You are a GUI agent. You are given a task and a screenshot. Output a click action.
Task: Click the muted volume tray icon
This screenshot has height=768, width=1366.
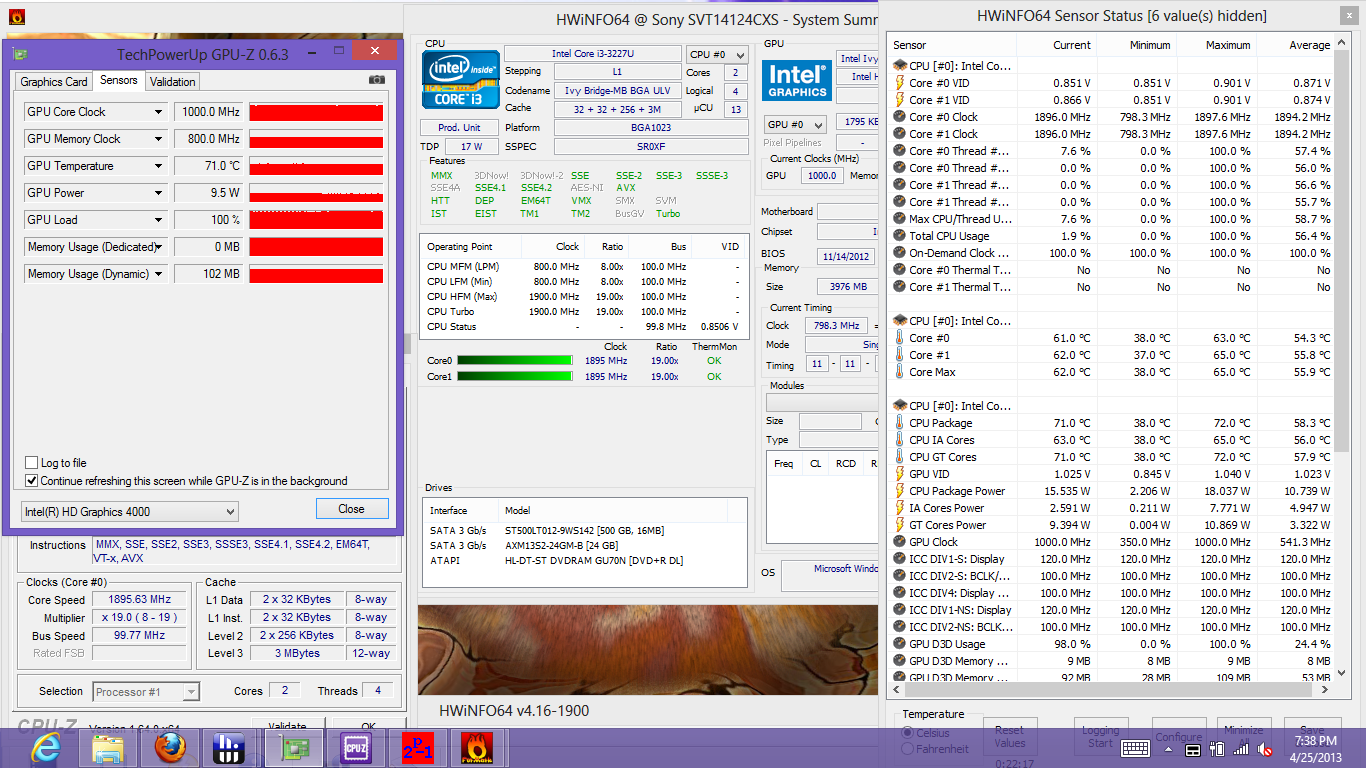pos(1265,748)
